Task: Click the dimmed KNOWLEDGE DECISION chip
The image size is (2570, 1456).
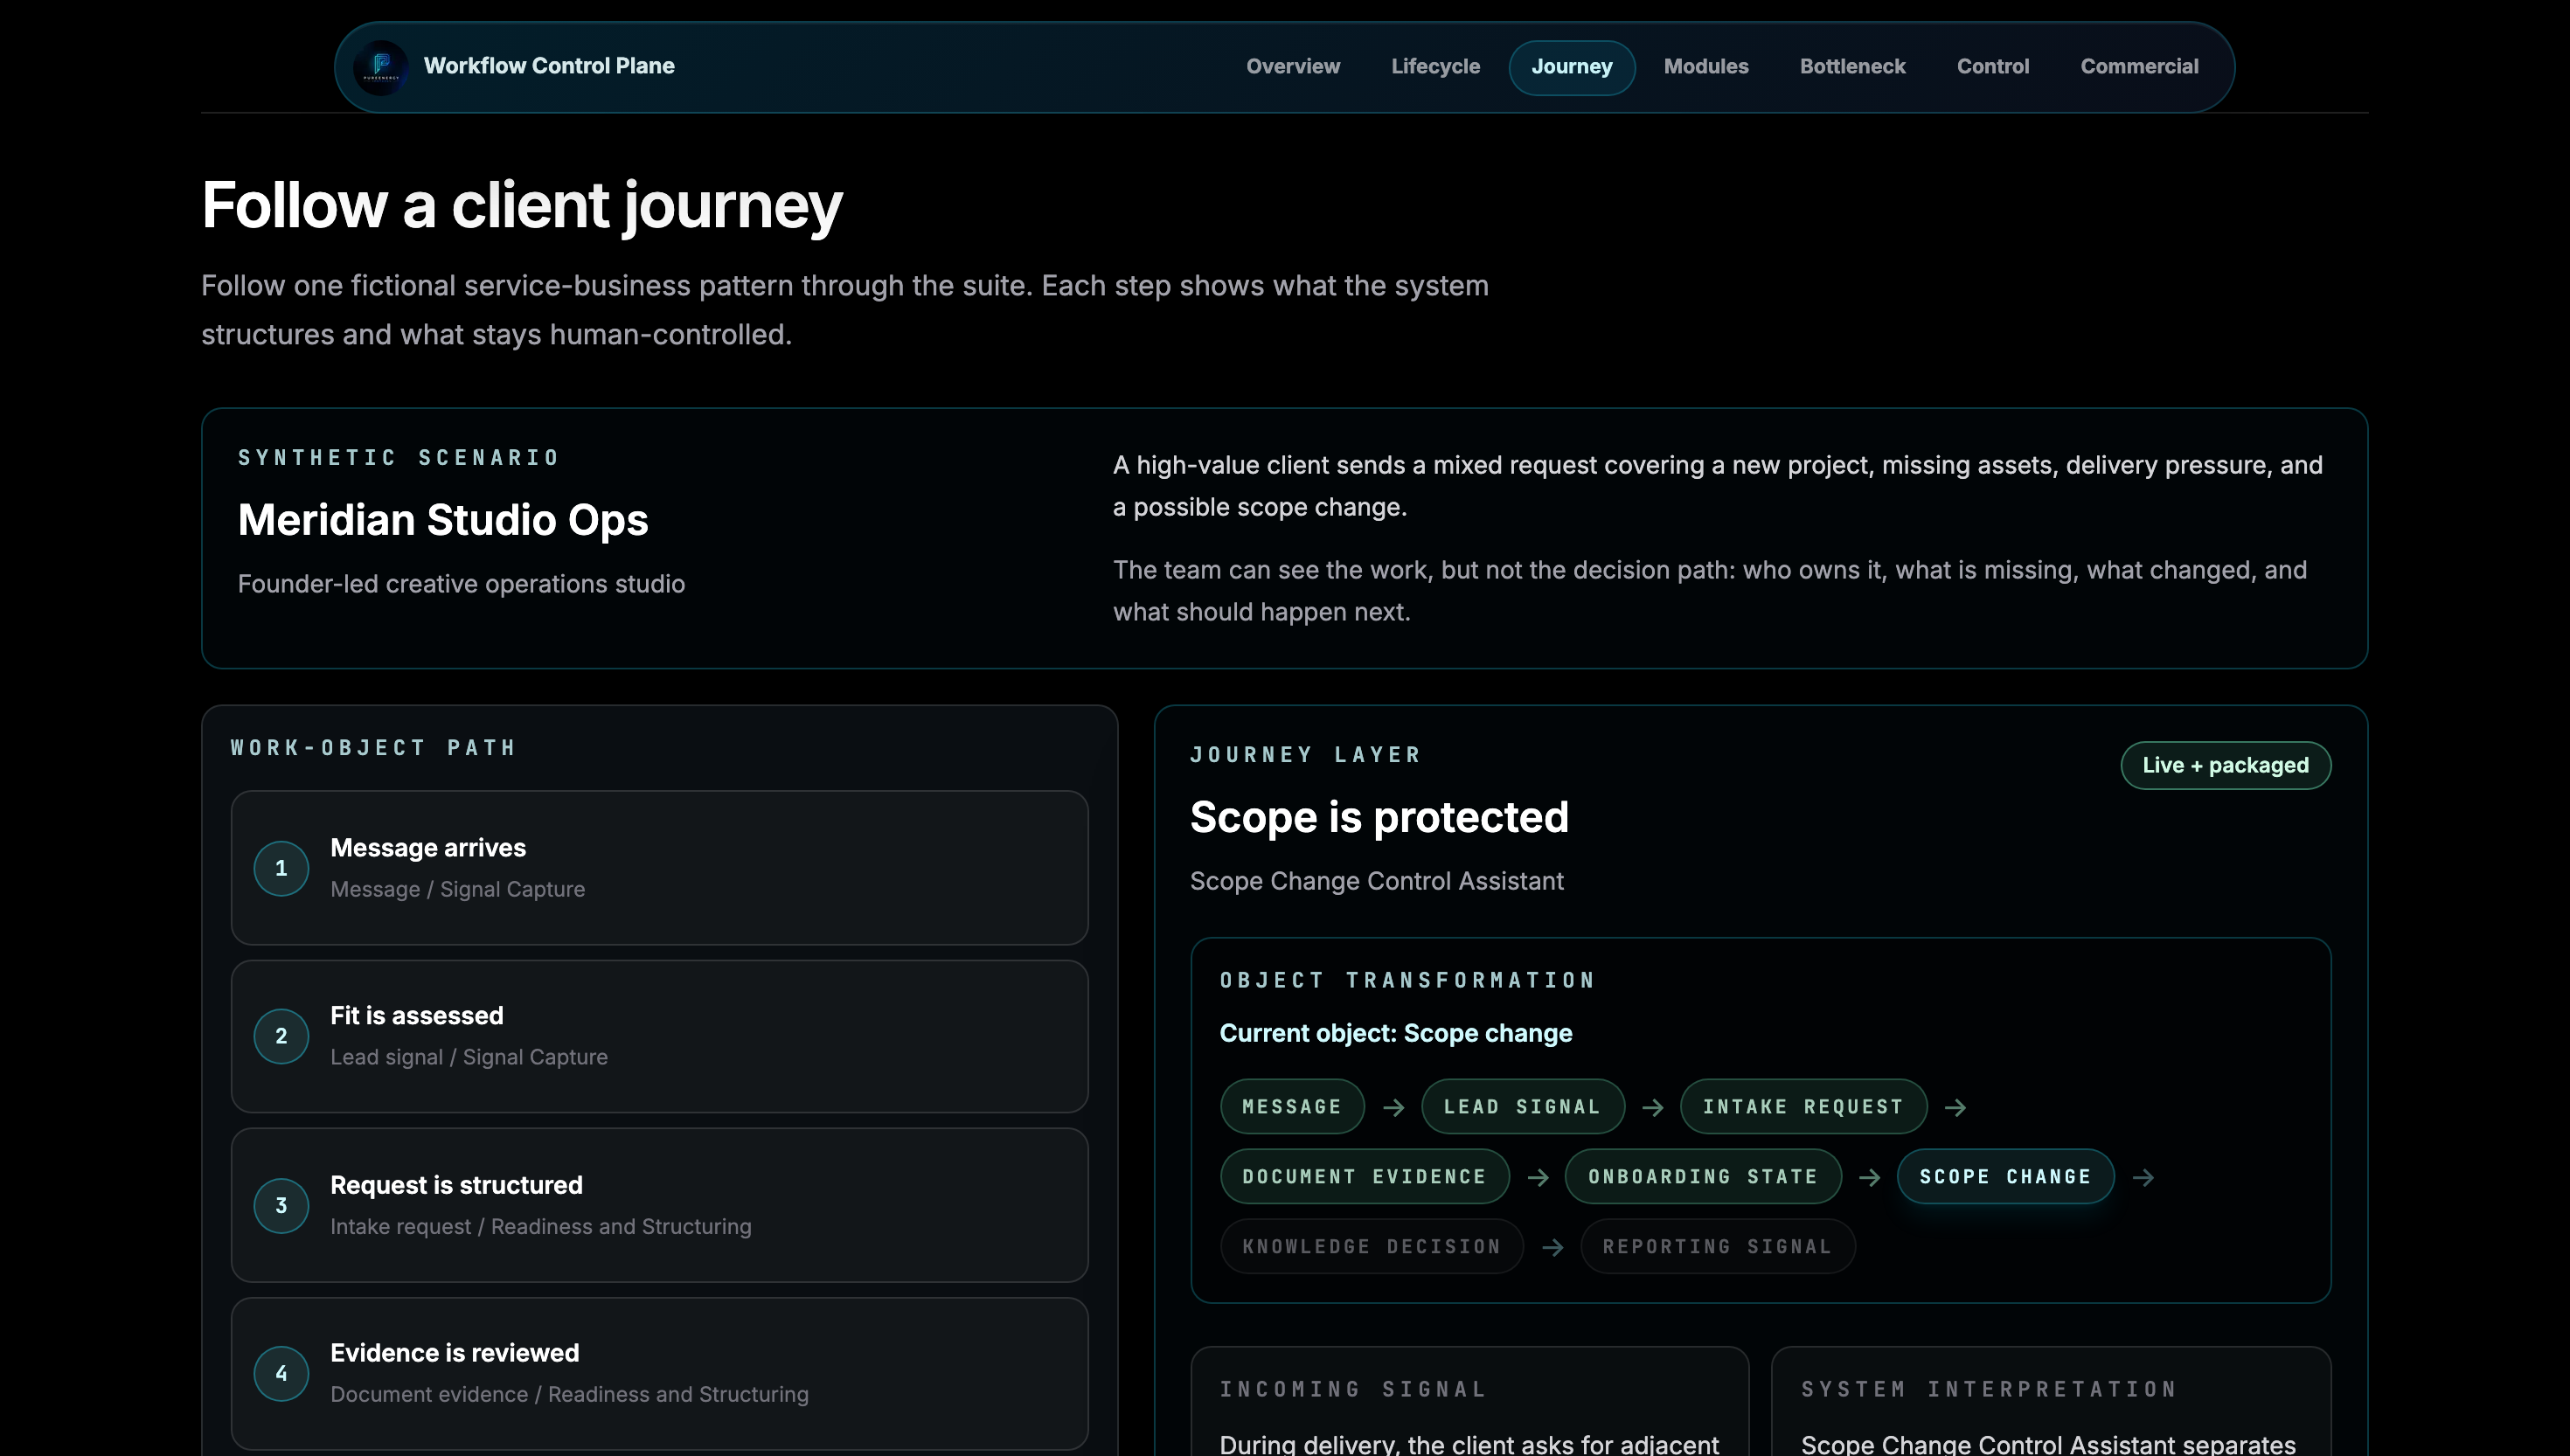Action: [x=1371, y=1246]
